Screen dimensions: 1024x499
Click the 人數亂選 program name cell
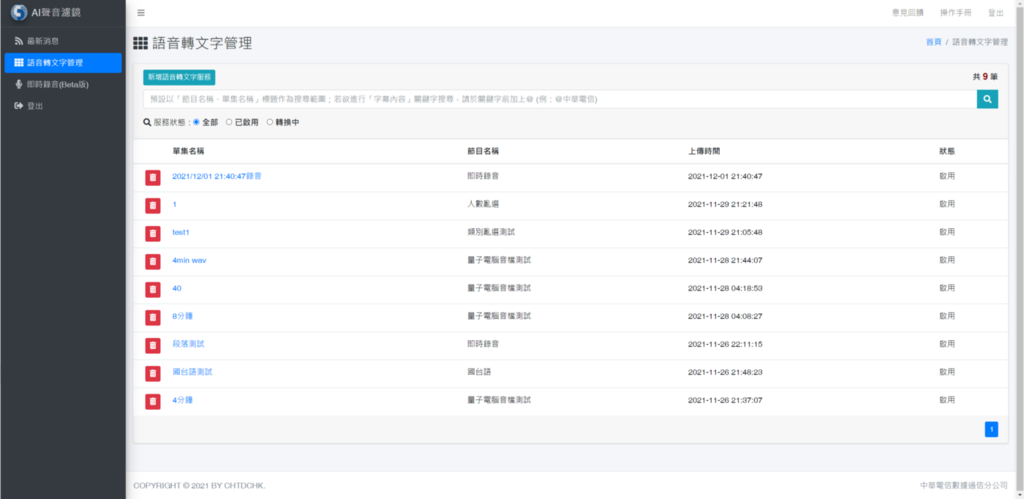[x=483, y=204]
